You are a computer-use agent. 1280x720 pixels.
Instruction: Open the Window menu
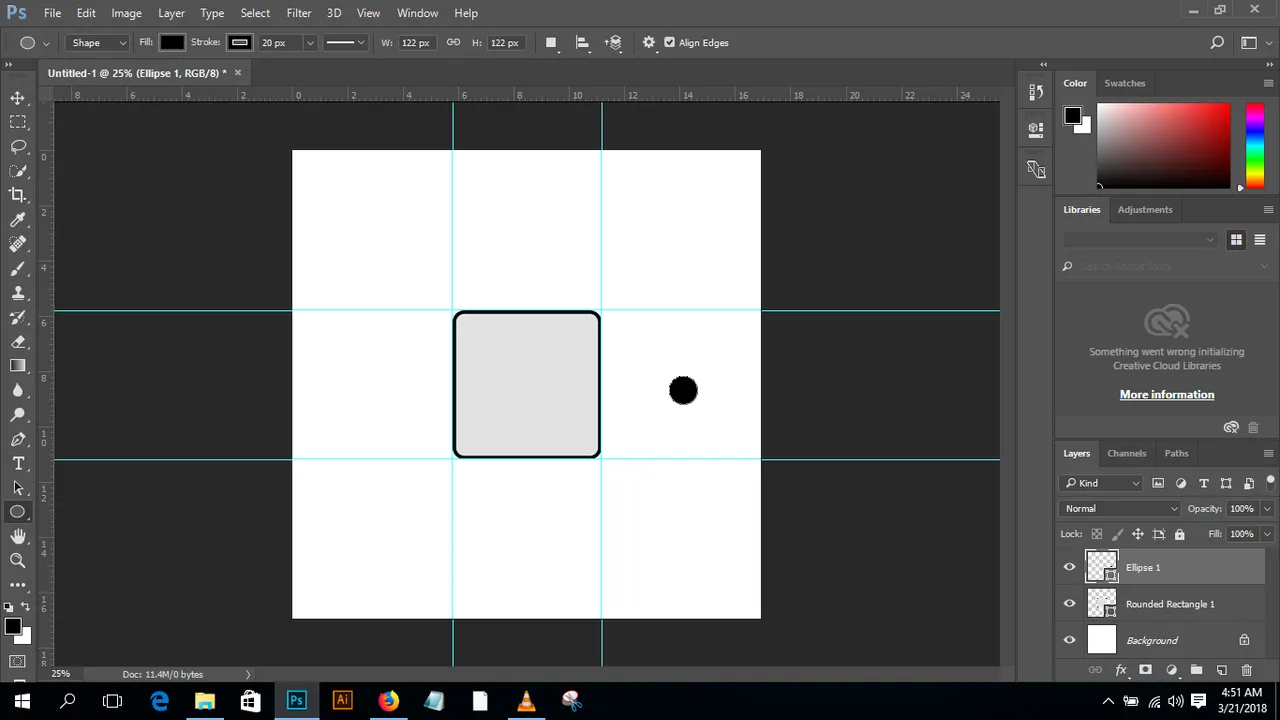pyautogui.click(x=417, y=13)
